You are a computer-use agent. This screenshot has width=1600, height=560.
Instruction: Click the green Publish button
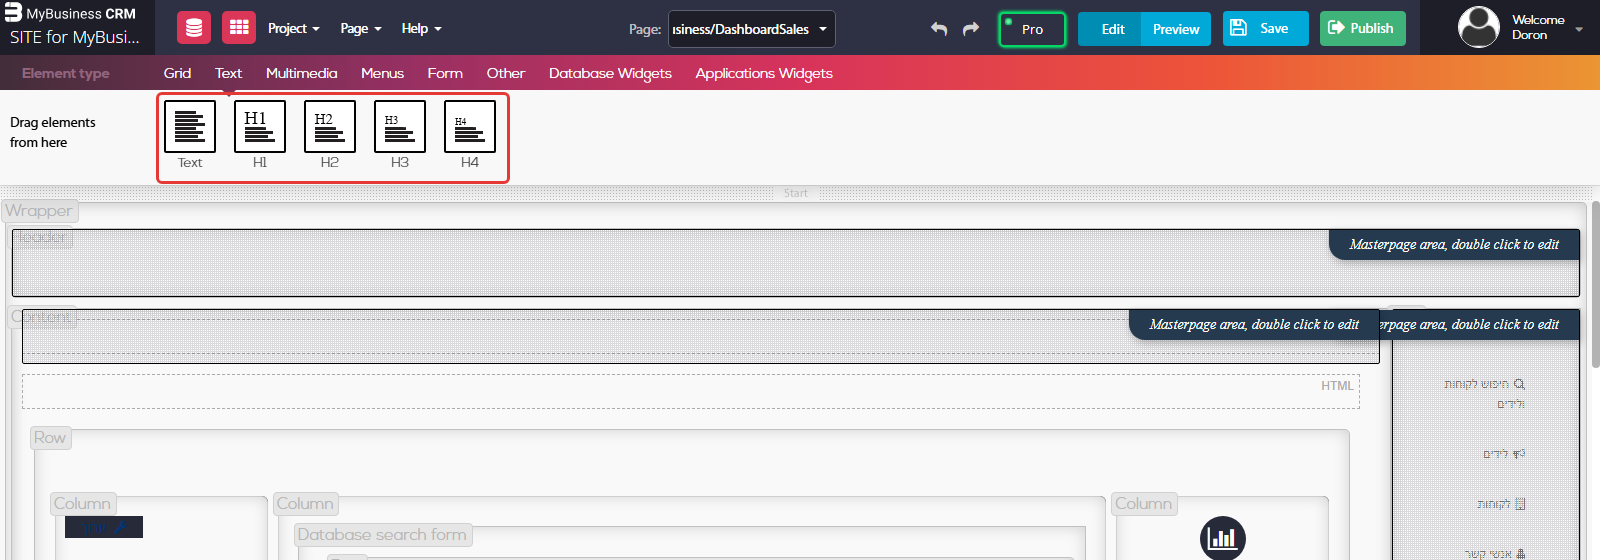[x=1362, y=28]
